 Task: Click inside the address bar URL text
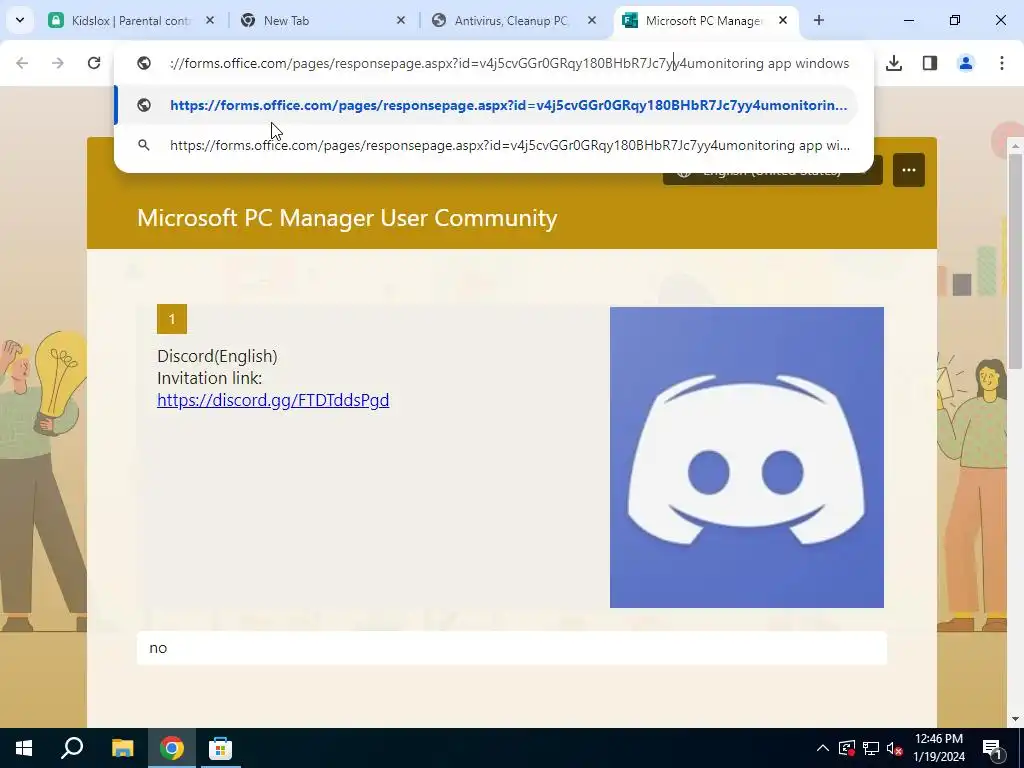click(x=509, y=63)
